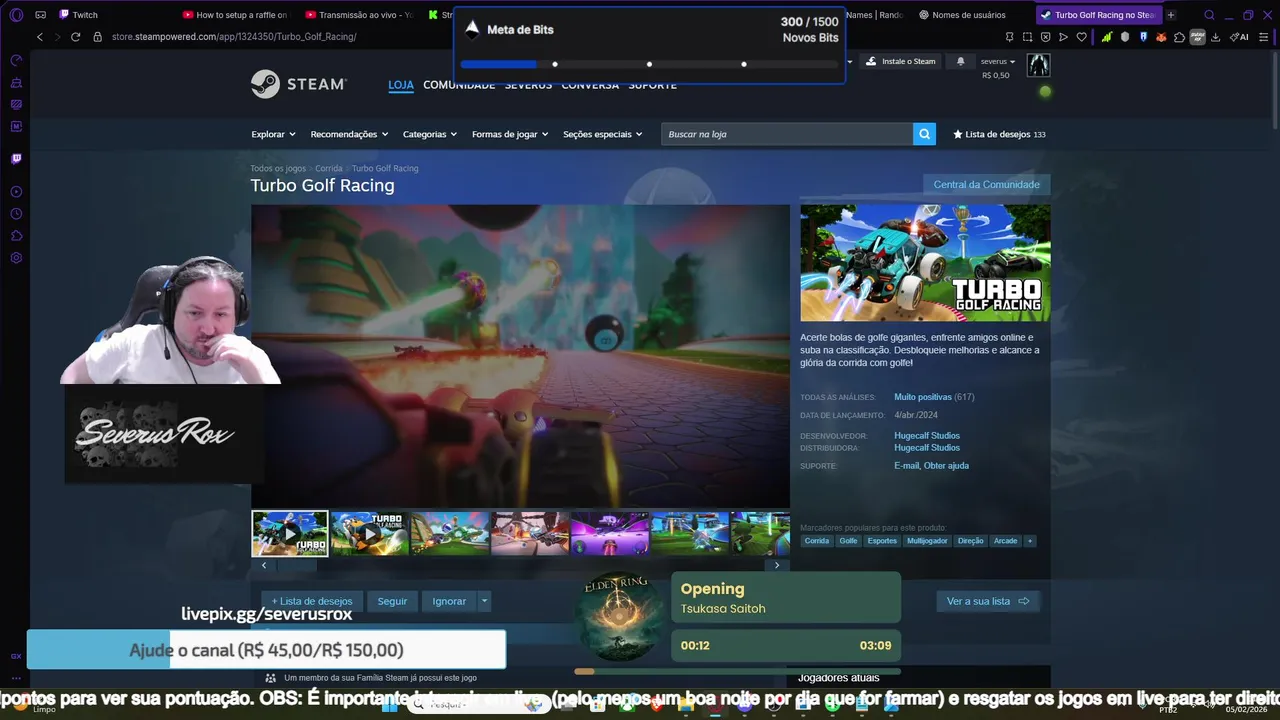Open GX Control speedometer in sidebar
1280x720 pixels.
click(16, 61)
